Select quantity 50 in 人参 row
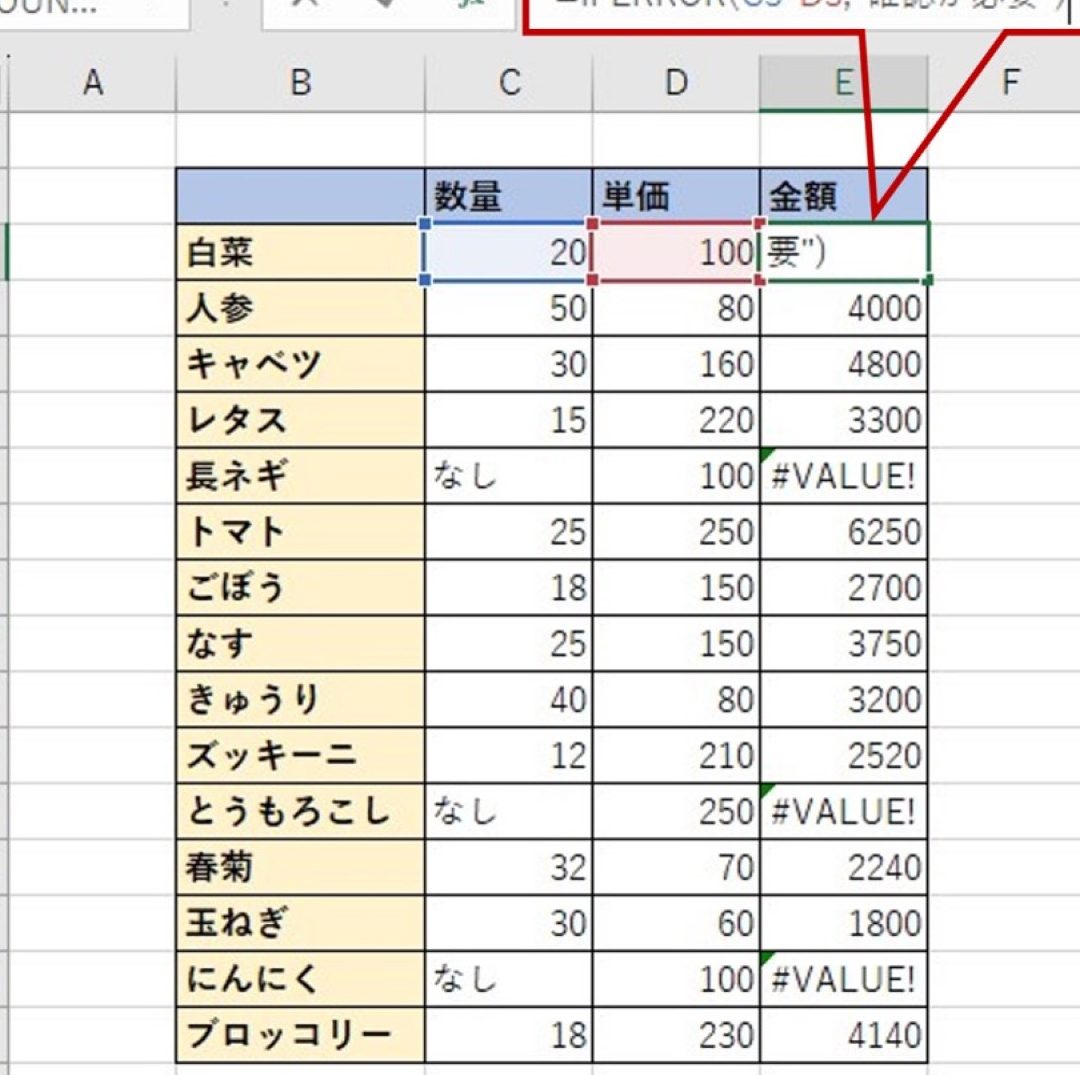 tap(508, 309)
